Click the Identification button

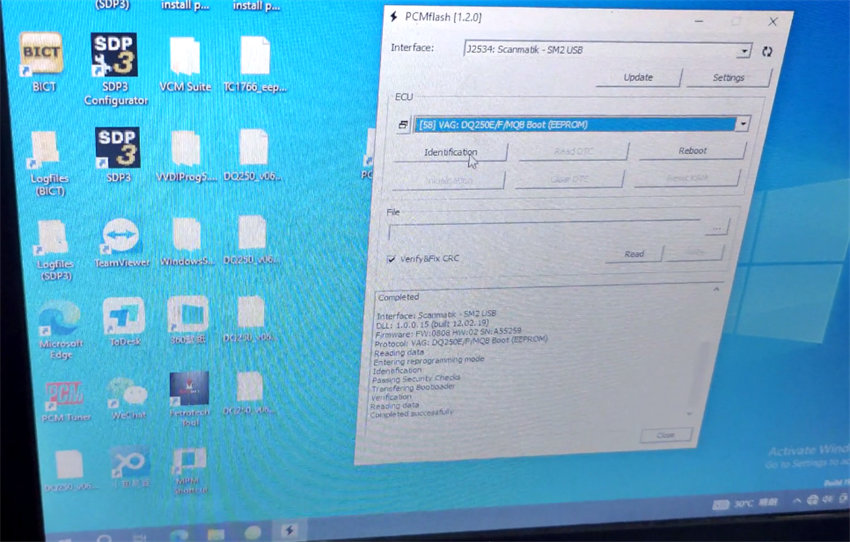450,152
